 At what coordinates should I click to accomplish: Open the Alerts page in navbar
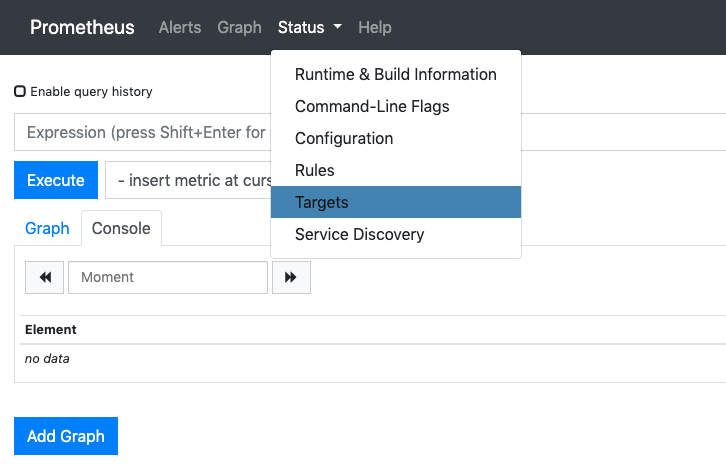tap(180, 28)
